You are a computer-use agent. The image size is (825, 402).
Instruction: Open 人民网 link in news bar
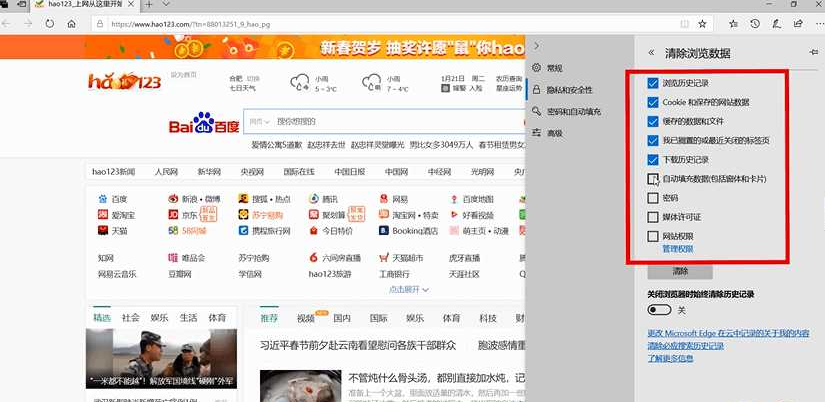(166, 172)
